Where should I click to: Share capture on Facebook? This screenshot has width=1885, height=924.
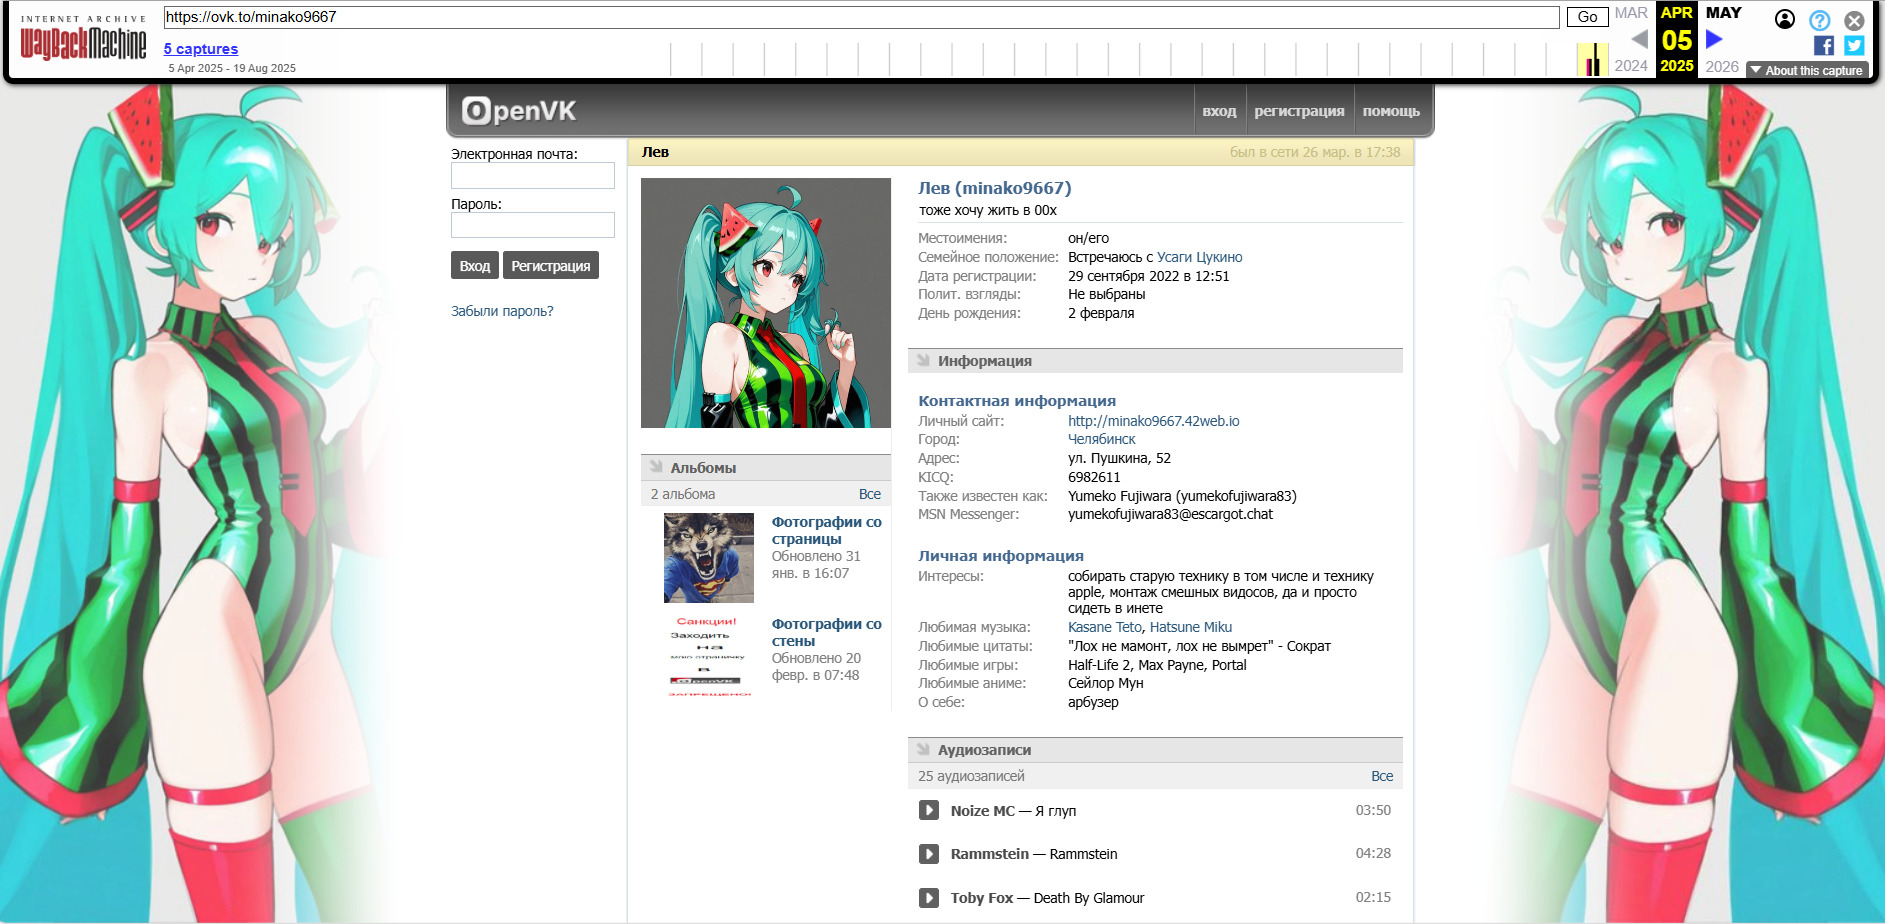click(x=1824, y=45)
